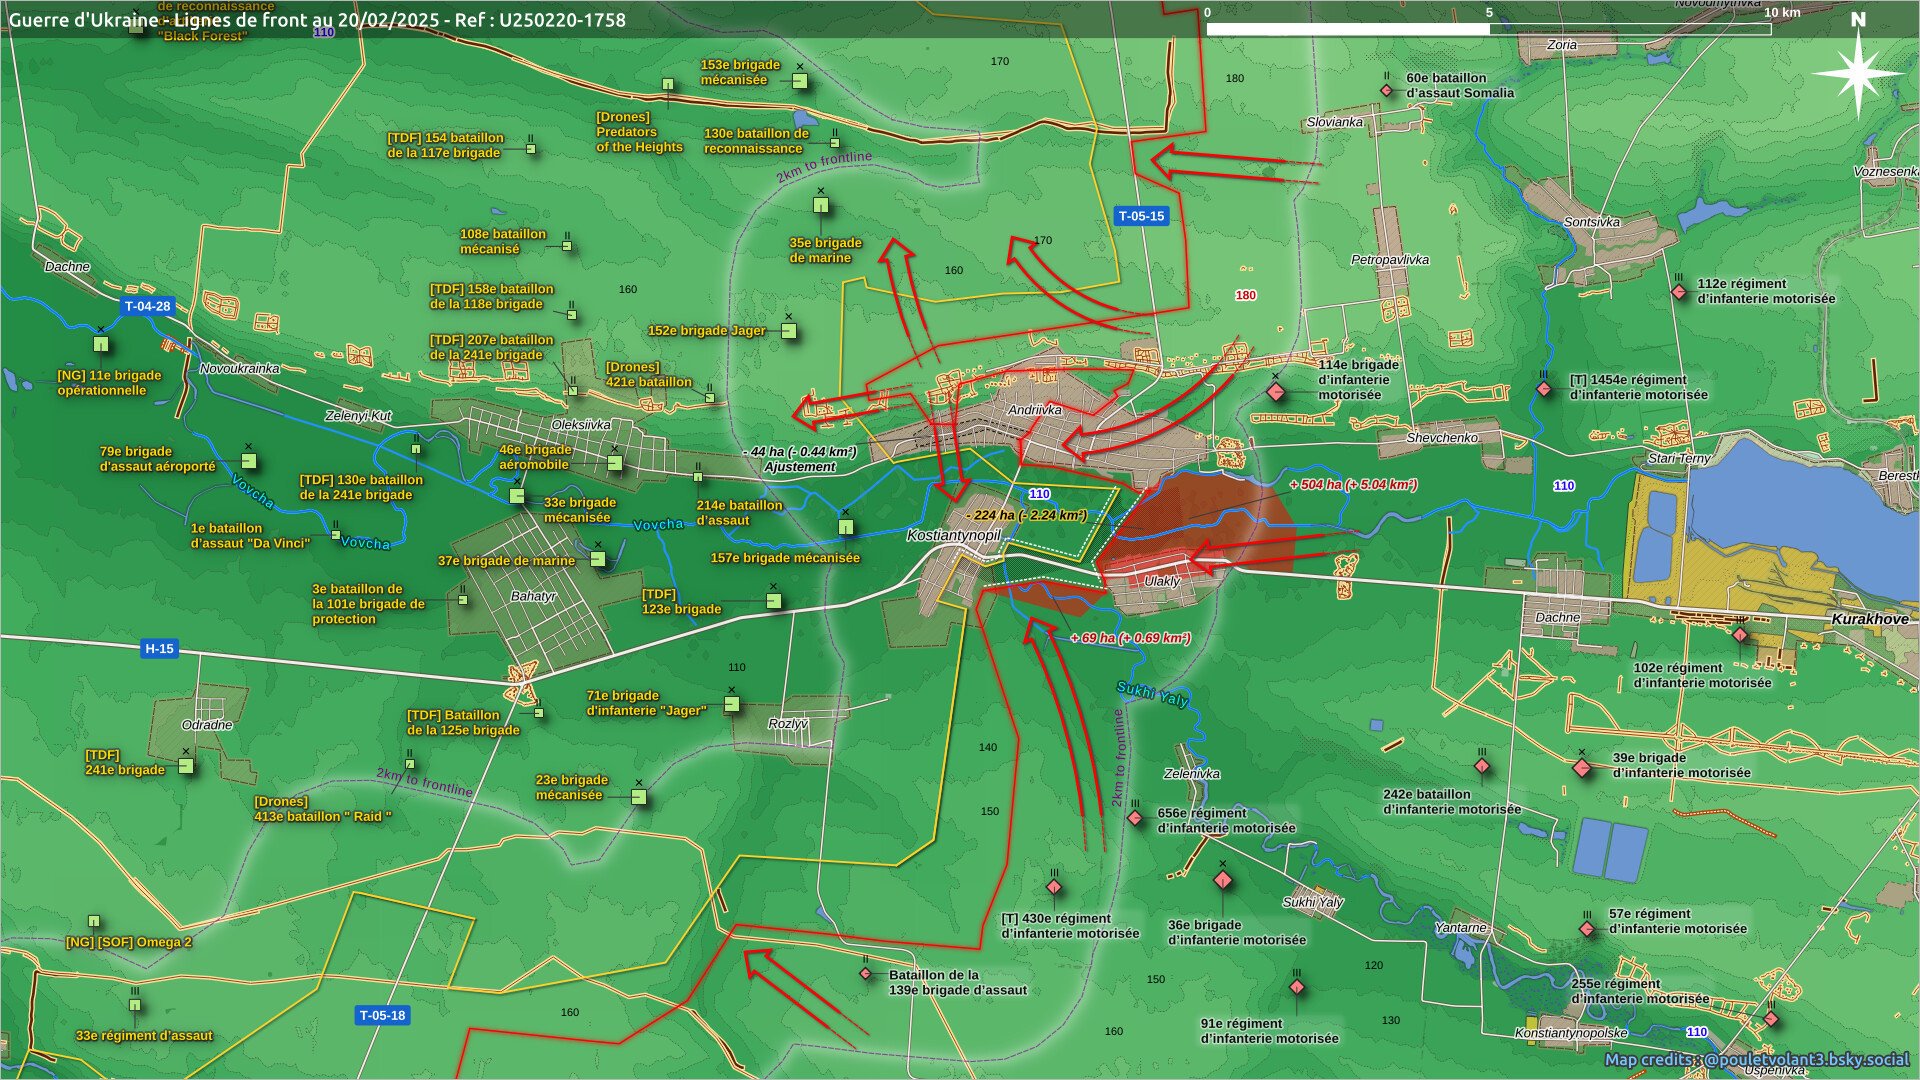The width and height of the screenshot is (1920, 1080).
Task: Click the north compass star
Action: (x=1858, y=72)
